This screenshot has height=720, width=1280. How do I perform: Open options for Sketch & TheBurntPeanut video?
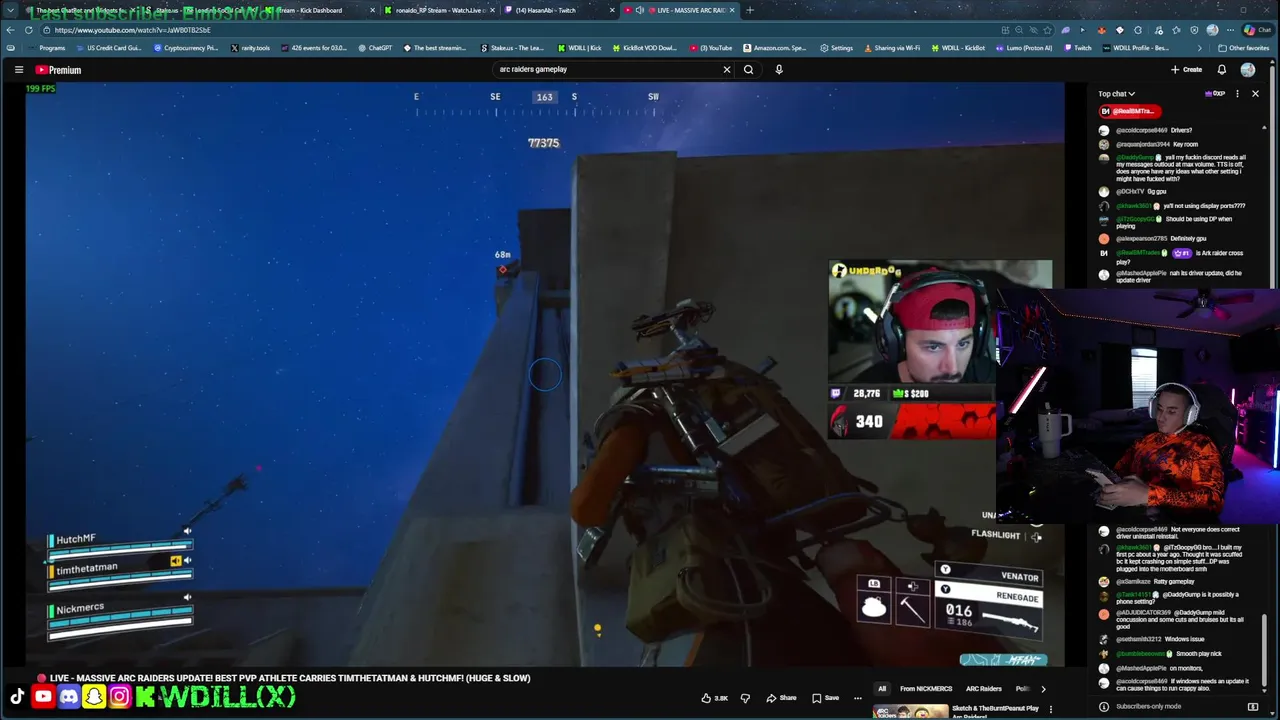pyautogui.click(x=1050, y=709)
